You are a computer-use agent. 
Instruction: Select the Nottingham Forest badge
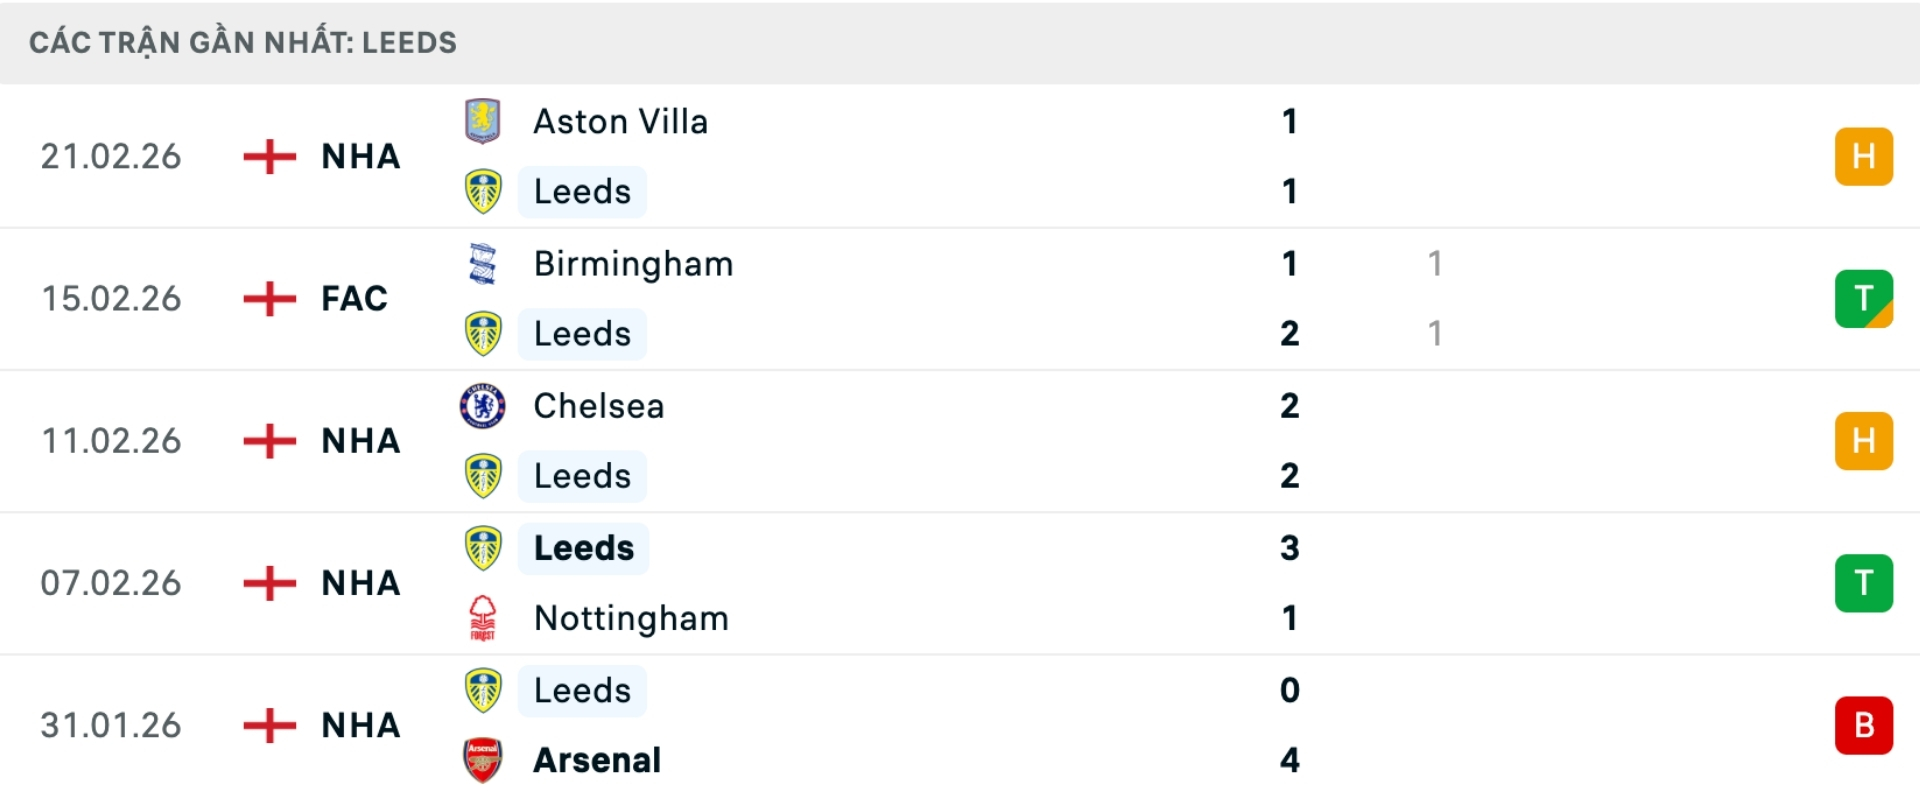(484, 618)
